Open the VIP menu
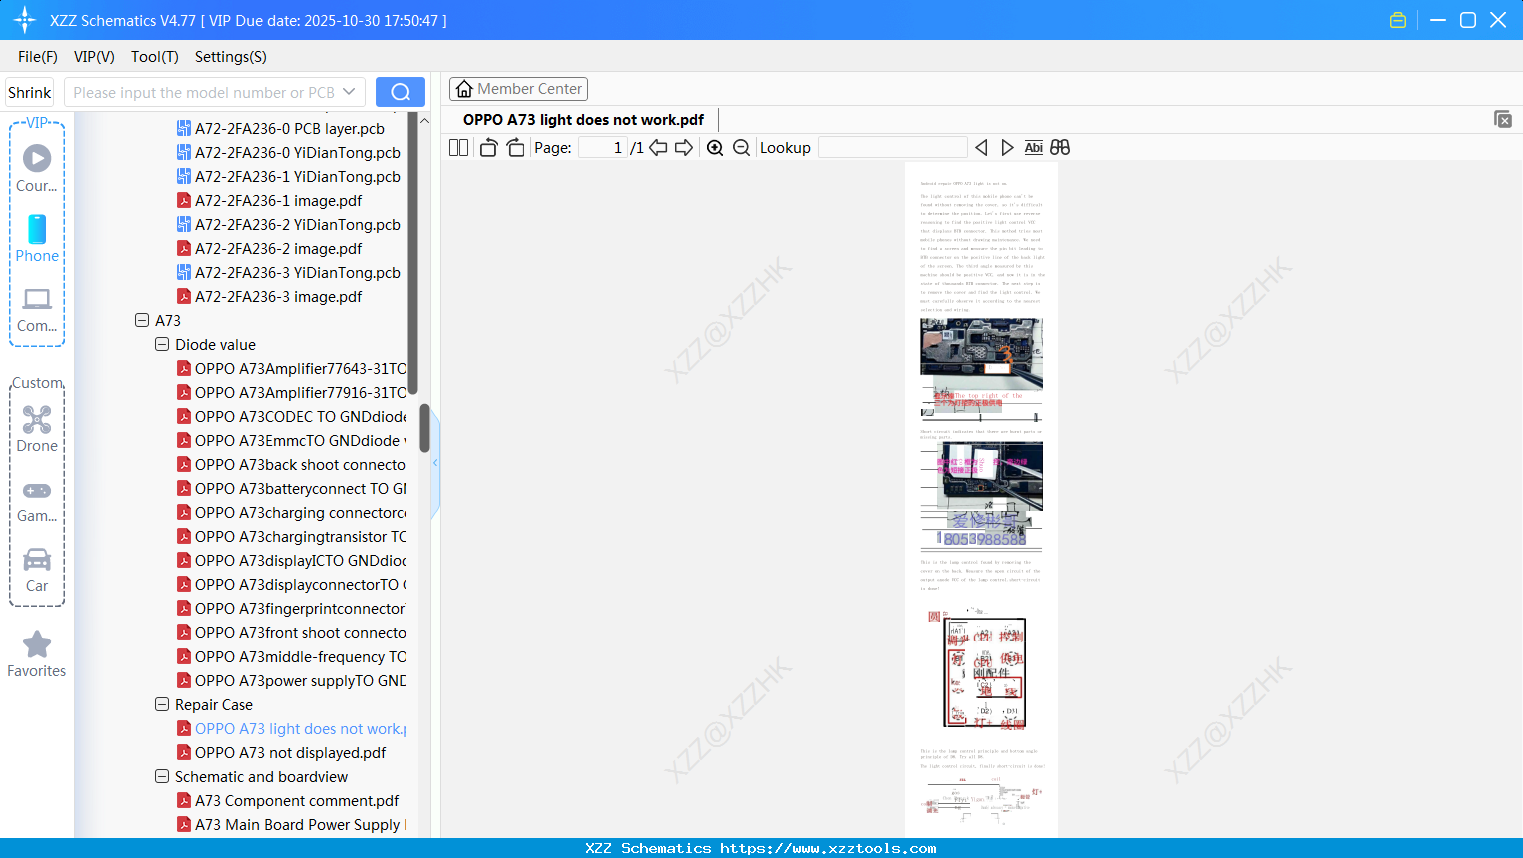 [x=94, y=56]
